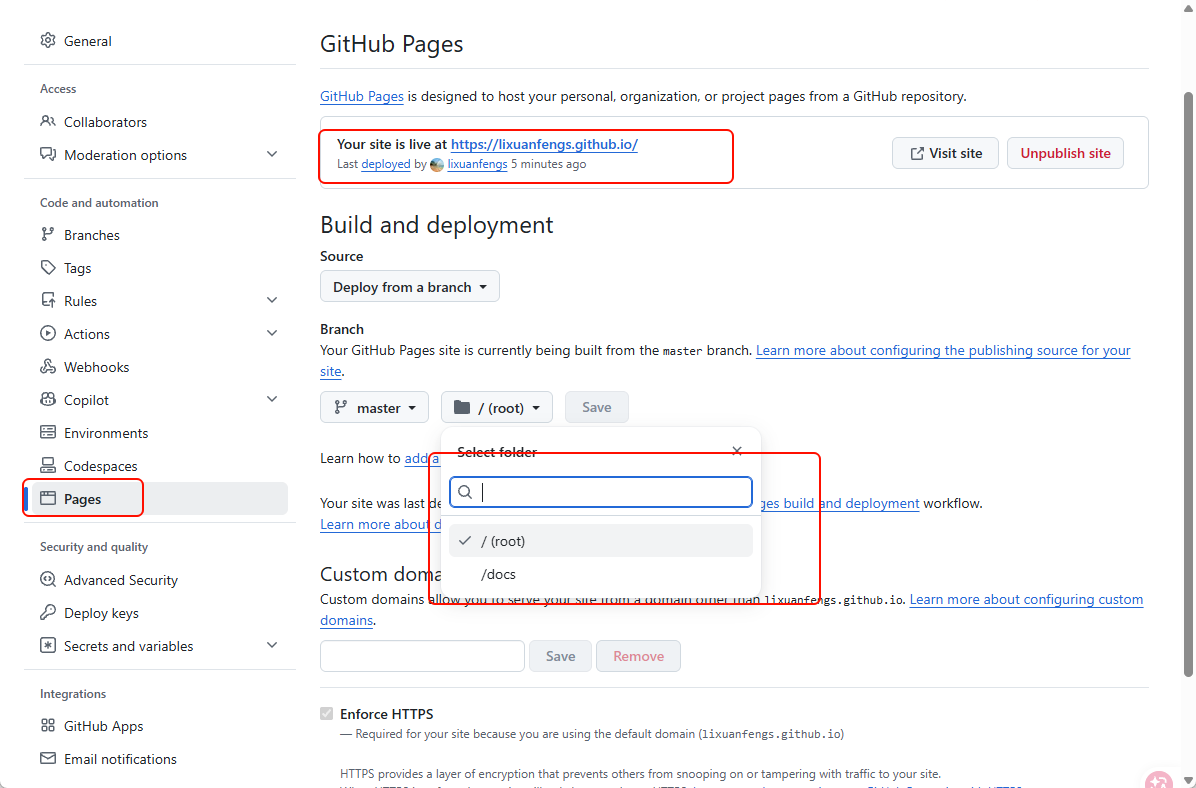Viewport: 1196px width, 788px height.
Task: Click the deployed link under site status
Action: (x=386, y=164)
